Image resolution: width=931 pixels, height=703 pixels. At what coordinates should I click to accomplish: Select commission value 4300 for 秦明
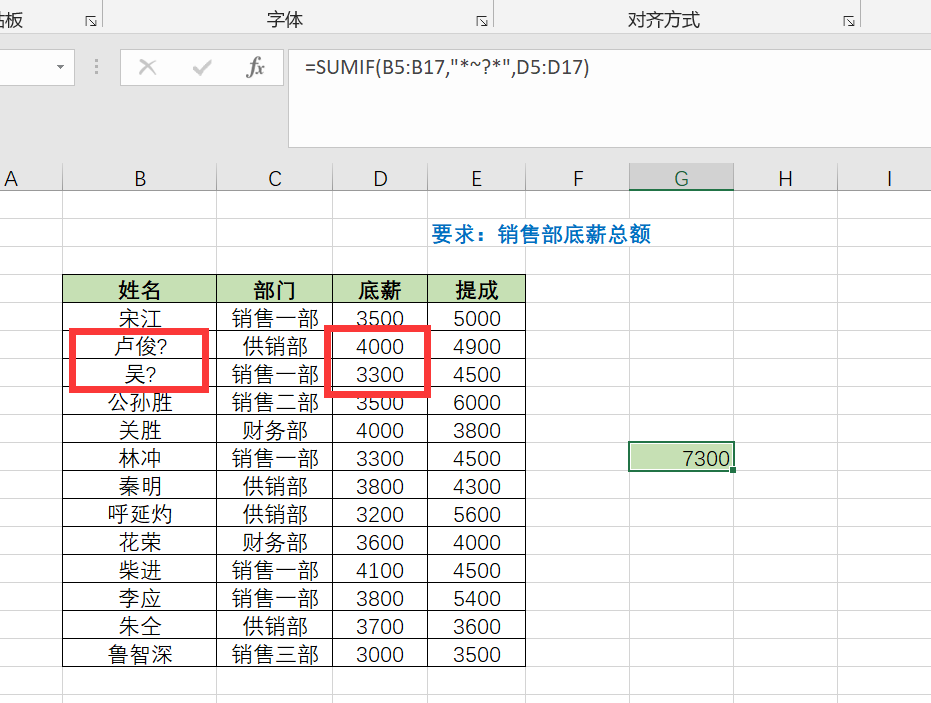(x=476, y=485)
